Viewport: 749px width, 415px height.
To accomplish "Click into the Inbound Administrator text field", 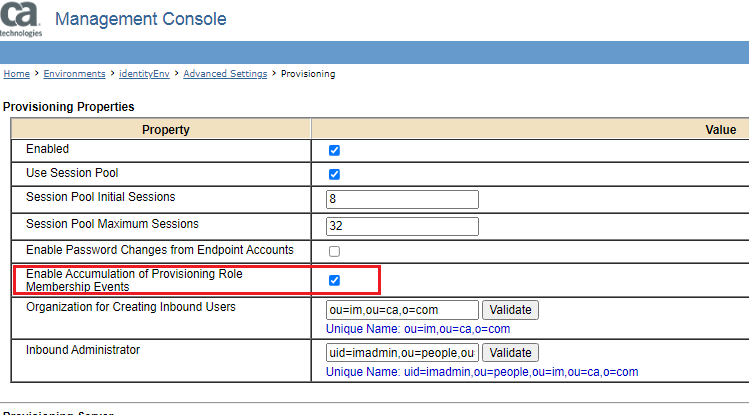I will (402, 353).
